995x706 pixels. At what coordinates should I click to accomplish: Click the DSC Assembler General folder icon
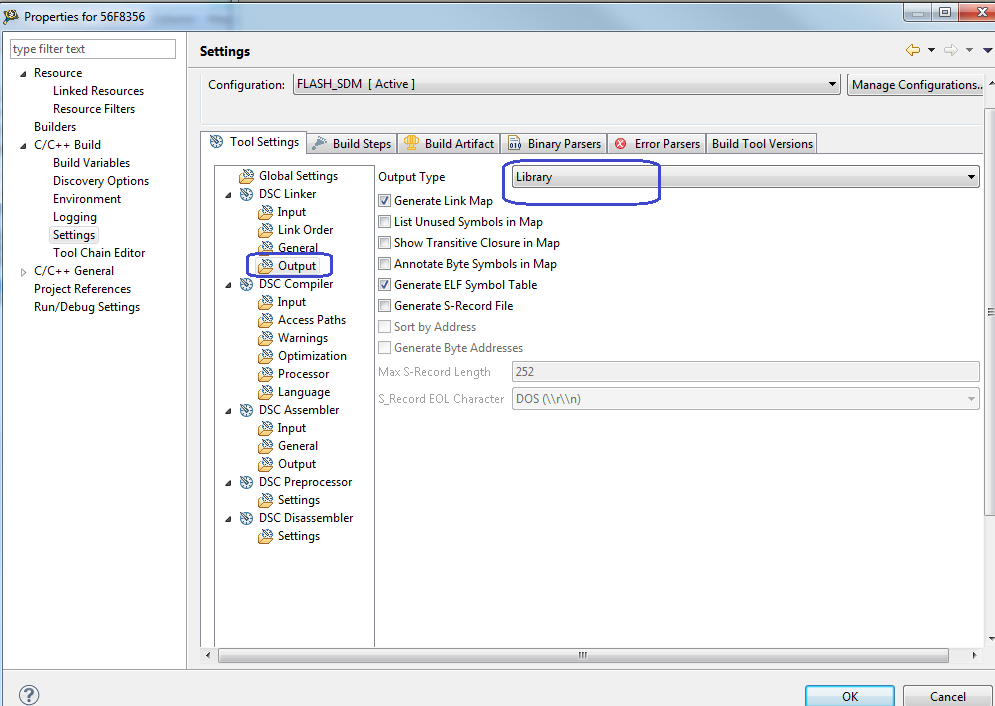coord(265,447)
